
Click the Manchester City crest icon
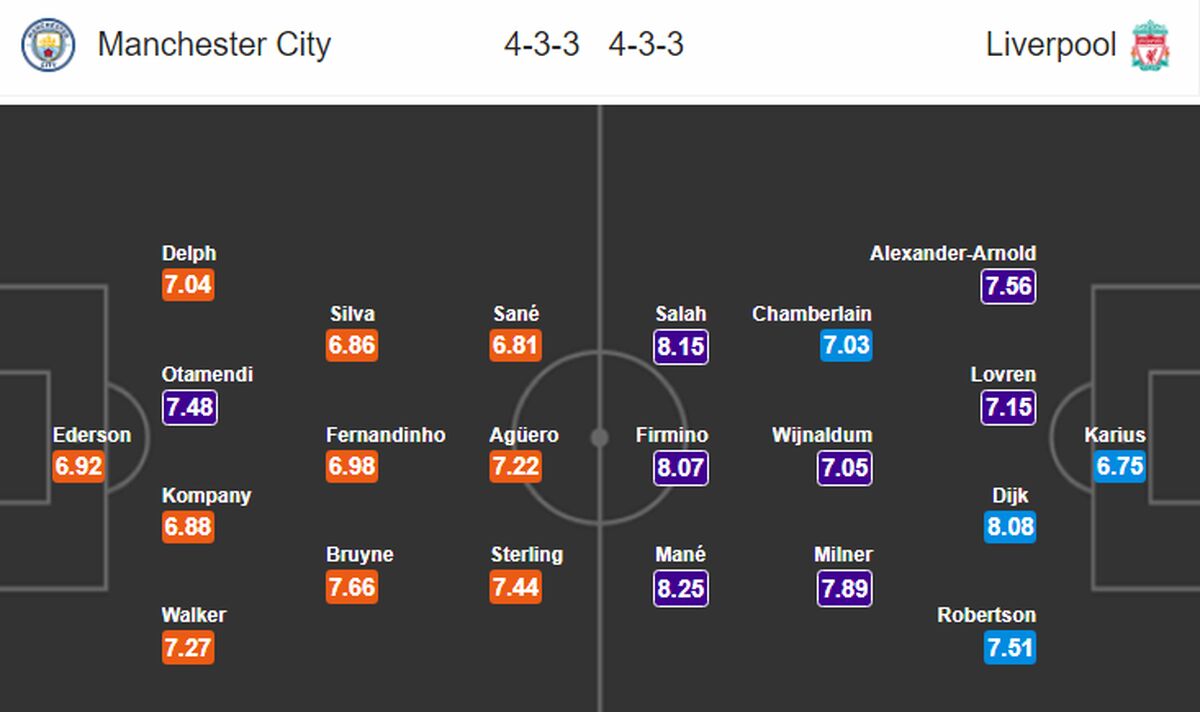48,45
